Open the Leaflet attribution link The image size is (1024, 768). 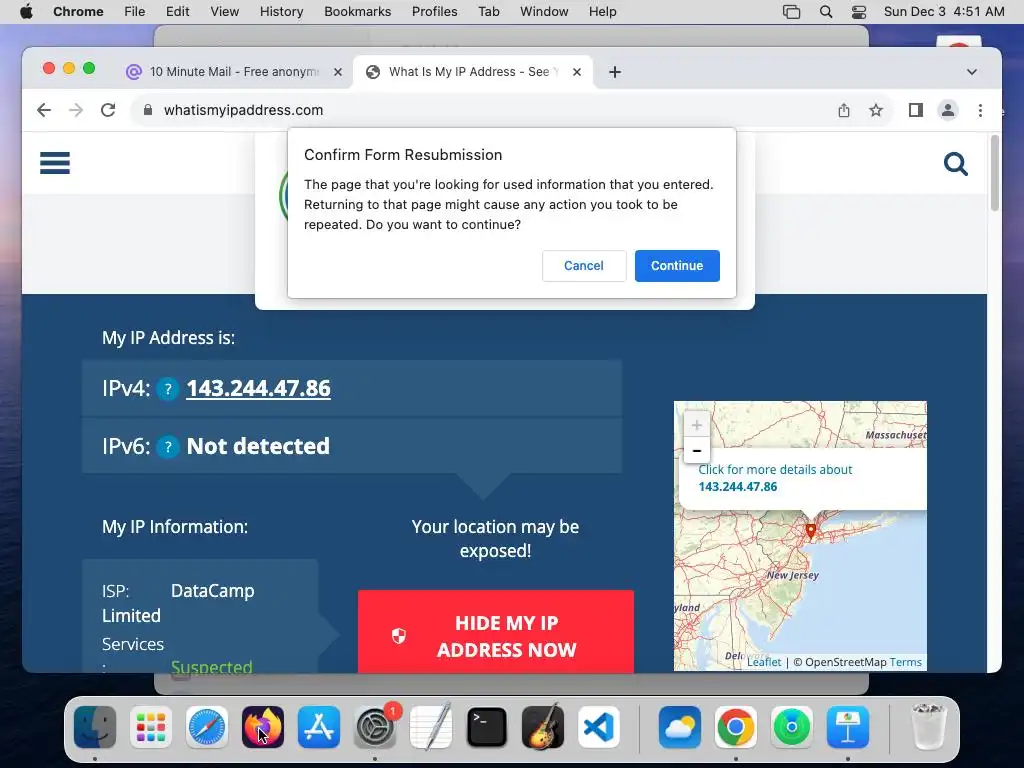[x=764, y=662]
